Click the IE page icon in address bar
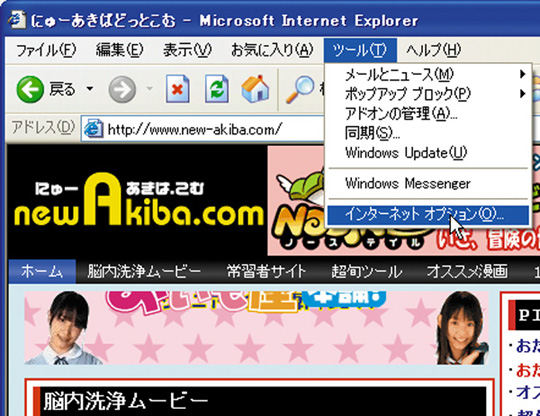Viewport: 540px width, 416px height. tap(94, 129)
